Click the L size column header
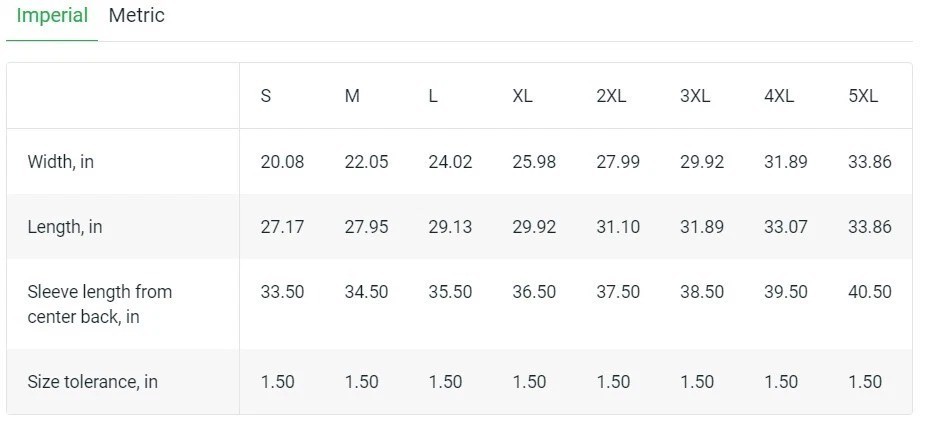Image resolution: width=932 pixels, height=433 pixels. point(433,96)
